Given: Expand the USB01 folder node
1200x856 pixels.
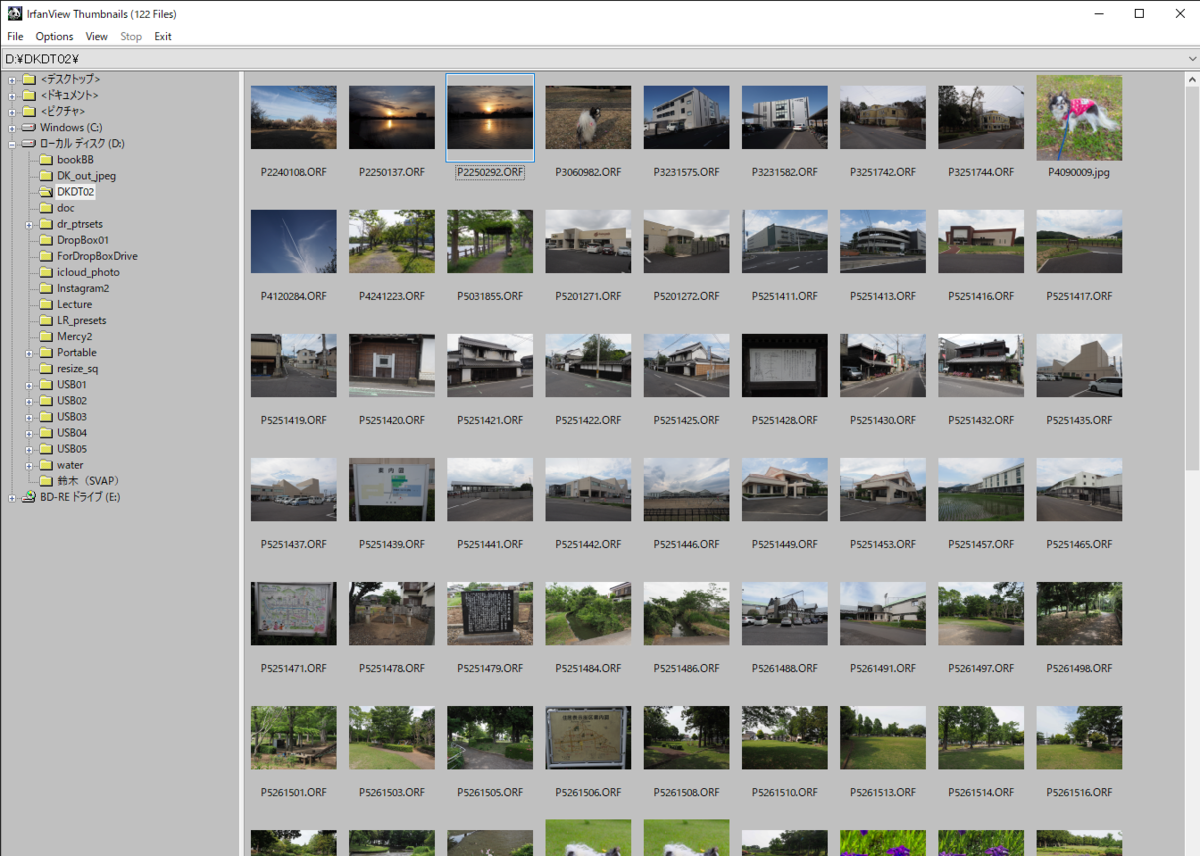Looking at the screenshot, I should coord(29,384).
